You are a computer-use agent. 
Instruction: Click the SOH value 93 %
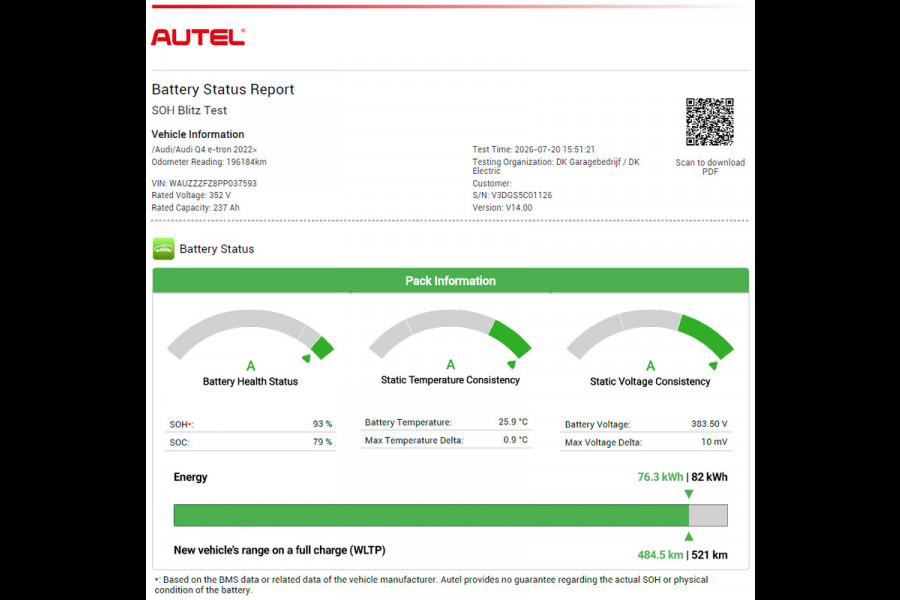(x=322, y=424)
